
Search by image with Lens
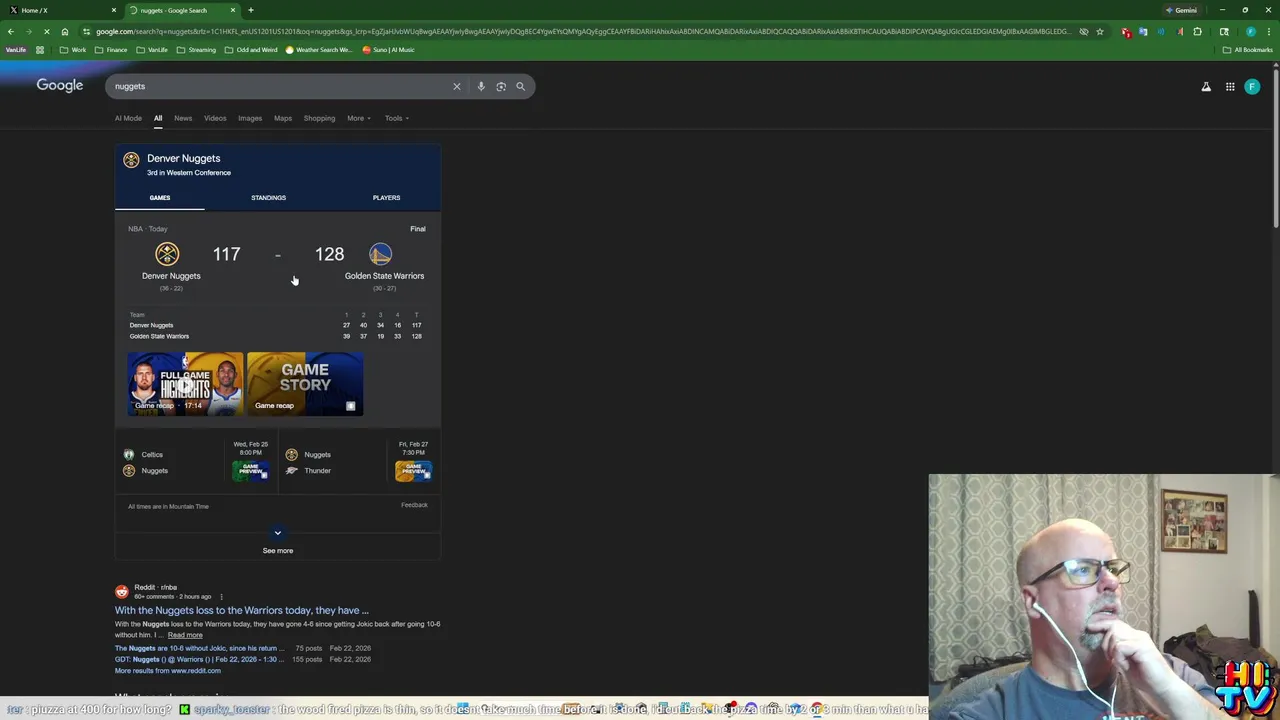tap(501, 86)
